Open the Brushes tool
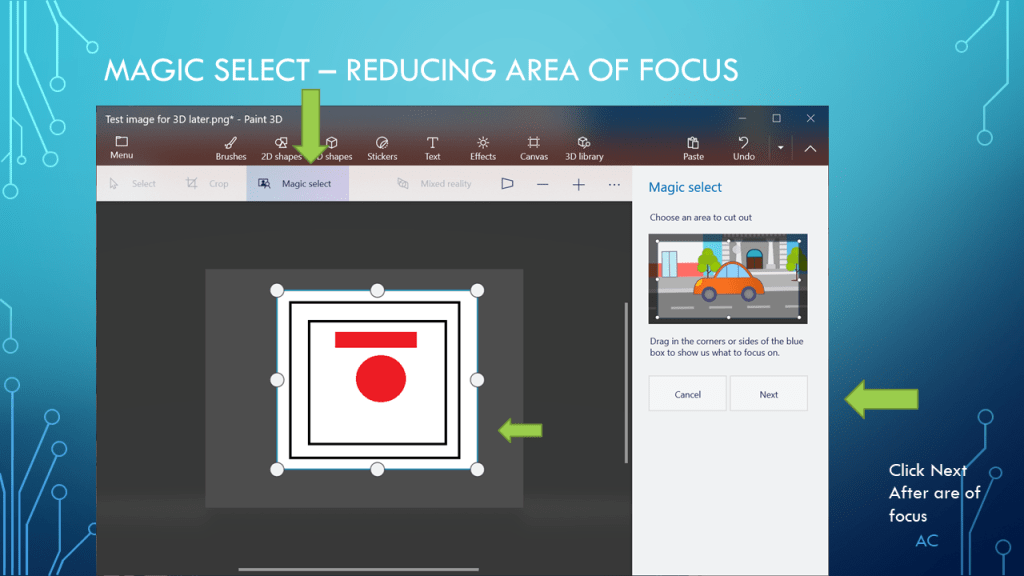The width and height of the screenshot is (1024, 576). 230,148
